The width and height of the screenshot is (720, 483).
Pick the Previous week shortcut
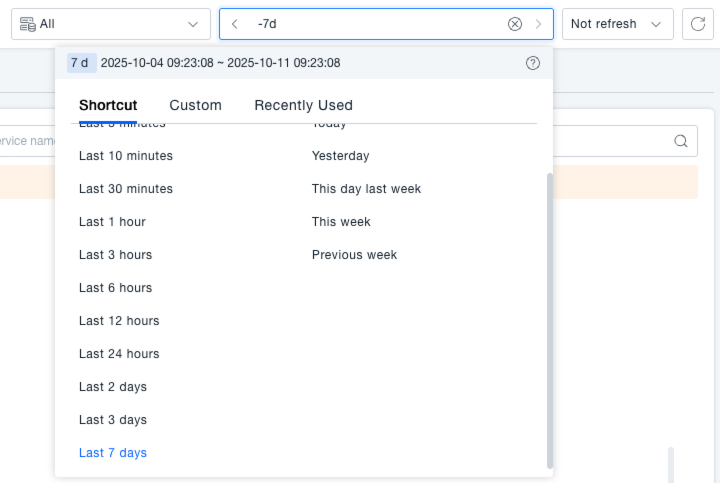[354, 255]
